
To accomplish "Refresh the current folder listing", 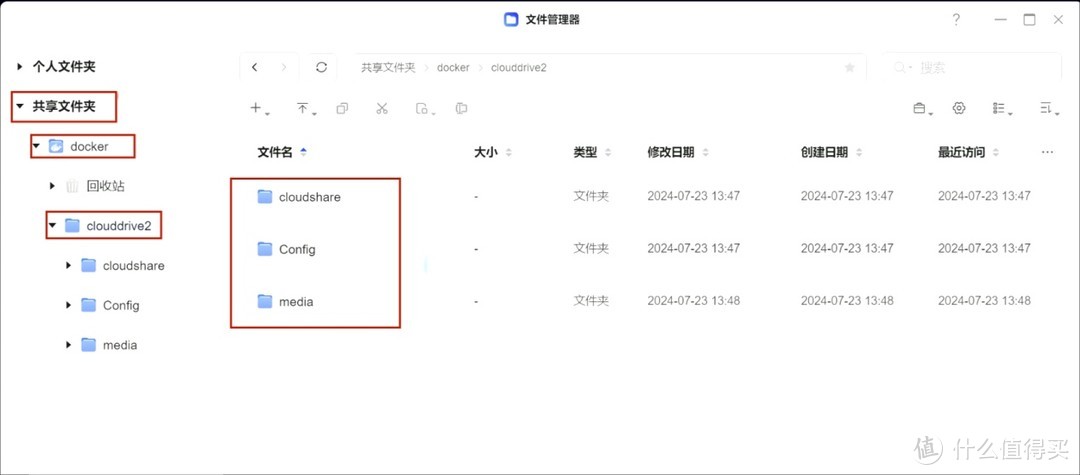I will point(322,67).
